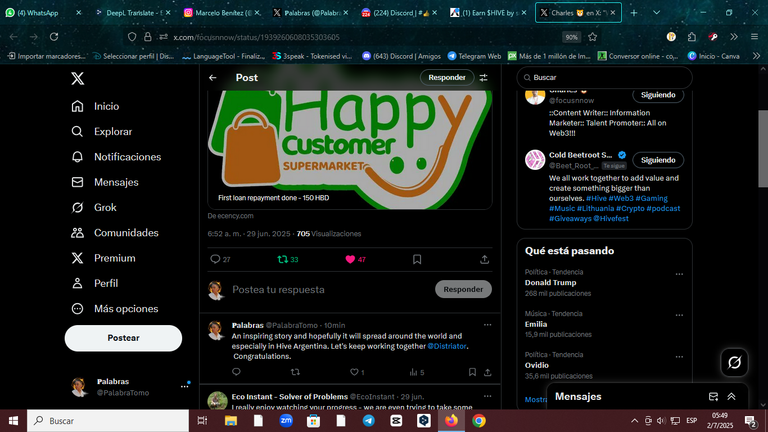Bookmark this page star icon

tap(593, 37)
